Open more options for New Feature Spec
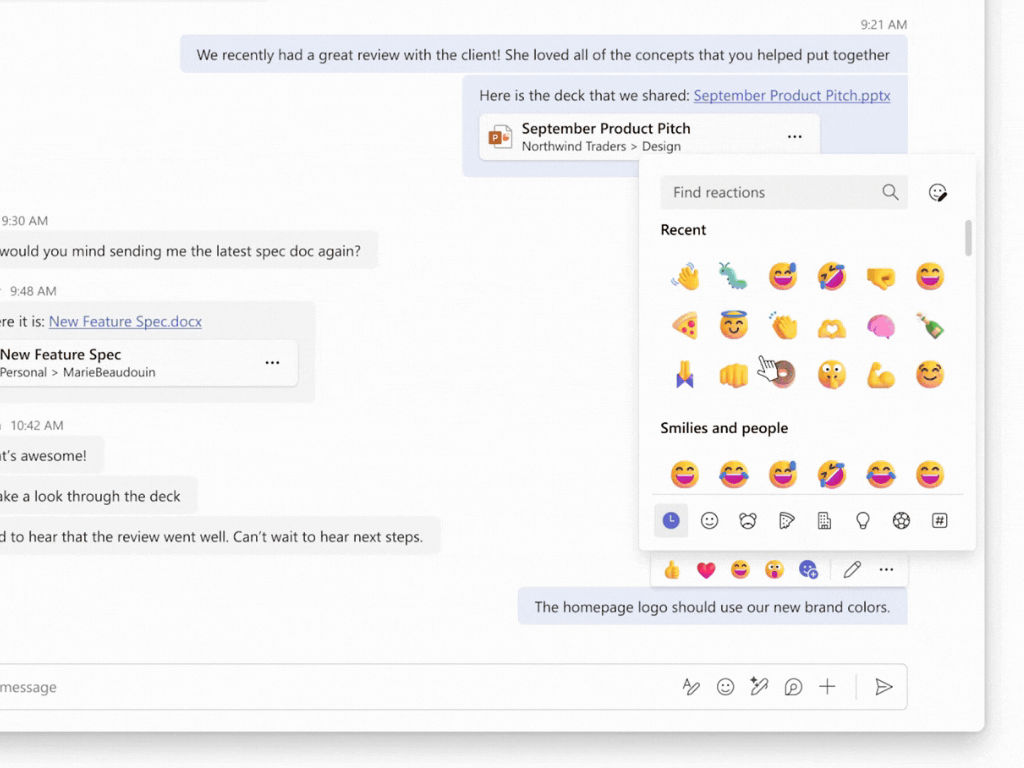Viewport: 1024px width, 768px height. click(272, 363)
